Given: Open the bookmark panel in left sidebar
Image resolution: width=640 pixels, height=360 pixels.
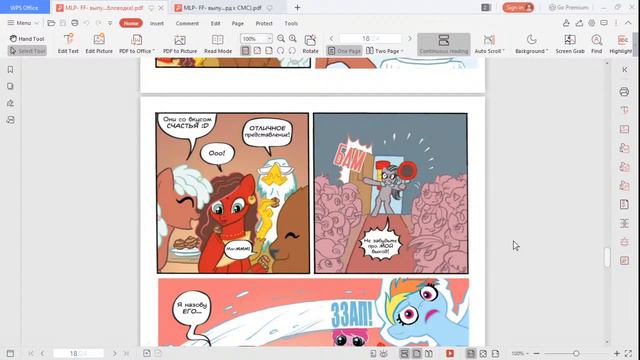Looking at the screenshot, I should click(x=10, y=70).
